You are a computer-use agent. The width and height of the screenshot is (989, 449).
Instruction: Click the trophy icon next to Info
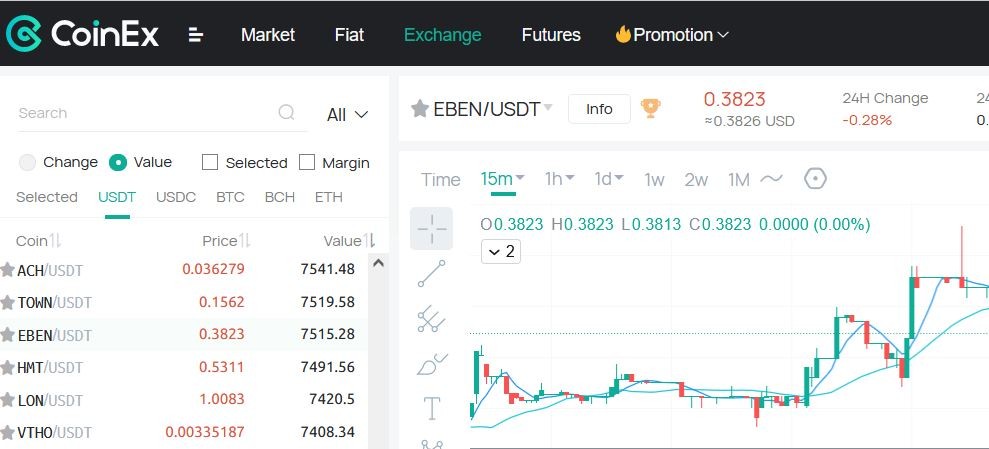coord(650,108)
